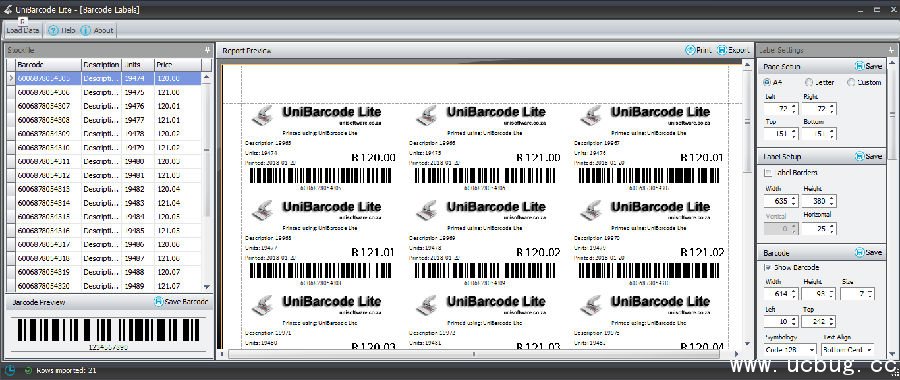The height and width of the screenshot is (380, 900).
Task: Uncheck the Show Barcode checkbox
Action: [768, 267]
